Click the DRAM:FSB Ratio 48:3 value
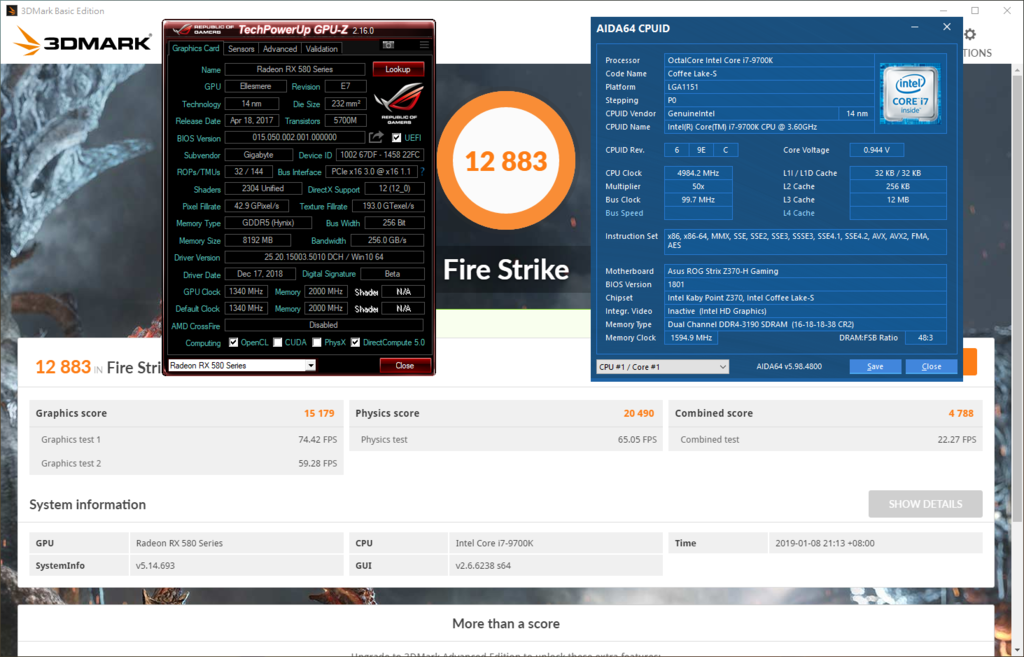Screen dimensions: 1024x657 pyautogui.click(x=925, y=338)
